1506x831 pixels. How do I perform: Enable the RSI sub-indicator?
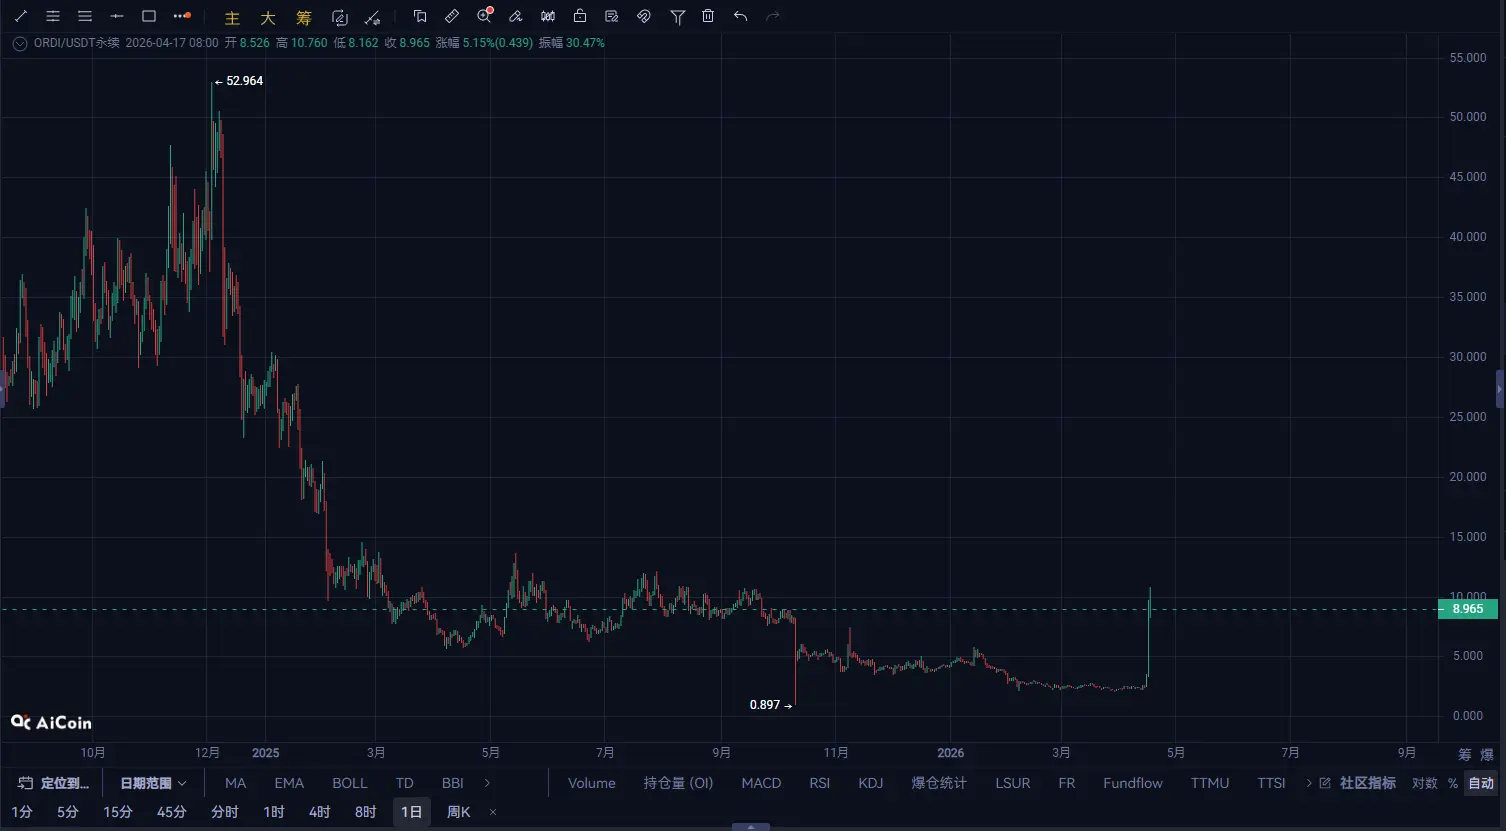[x=820, y=783]
